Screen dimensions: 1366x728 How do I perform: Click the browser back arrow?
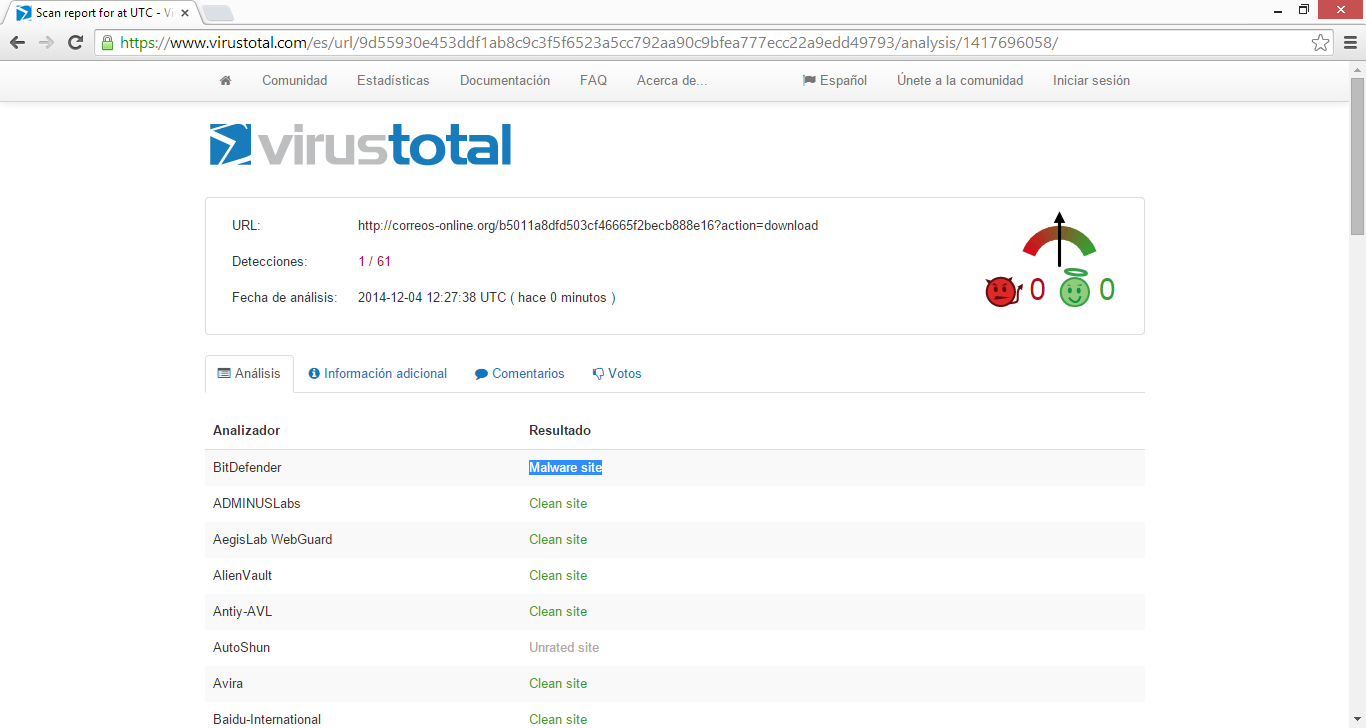(17, 42)
